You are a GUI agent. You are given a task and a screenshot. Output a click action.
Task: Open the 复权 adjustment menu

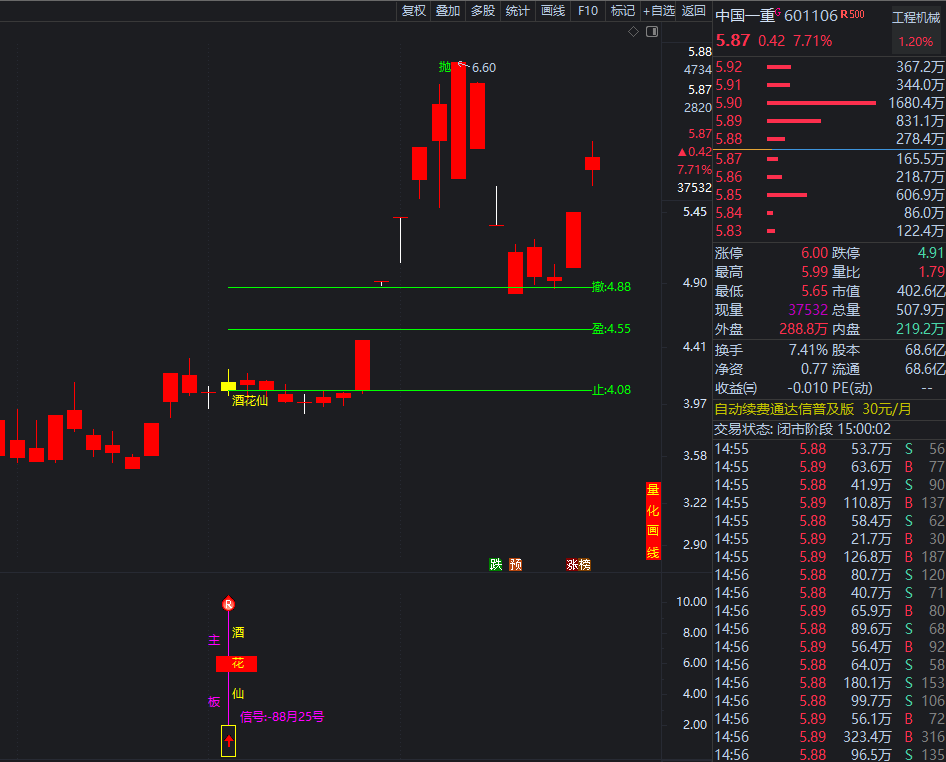click(x=413, y=11)
